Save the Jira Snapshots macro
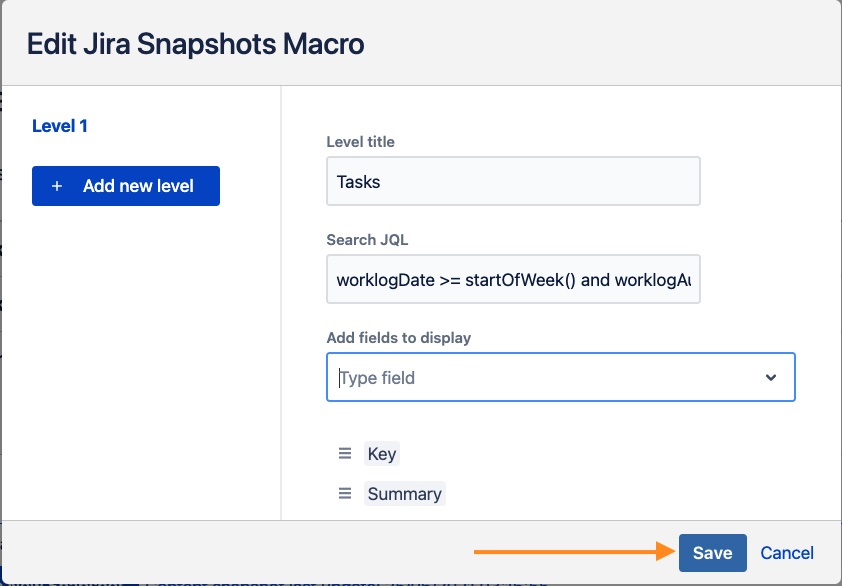842x586 pixels. (x=713, y=553)
